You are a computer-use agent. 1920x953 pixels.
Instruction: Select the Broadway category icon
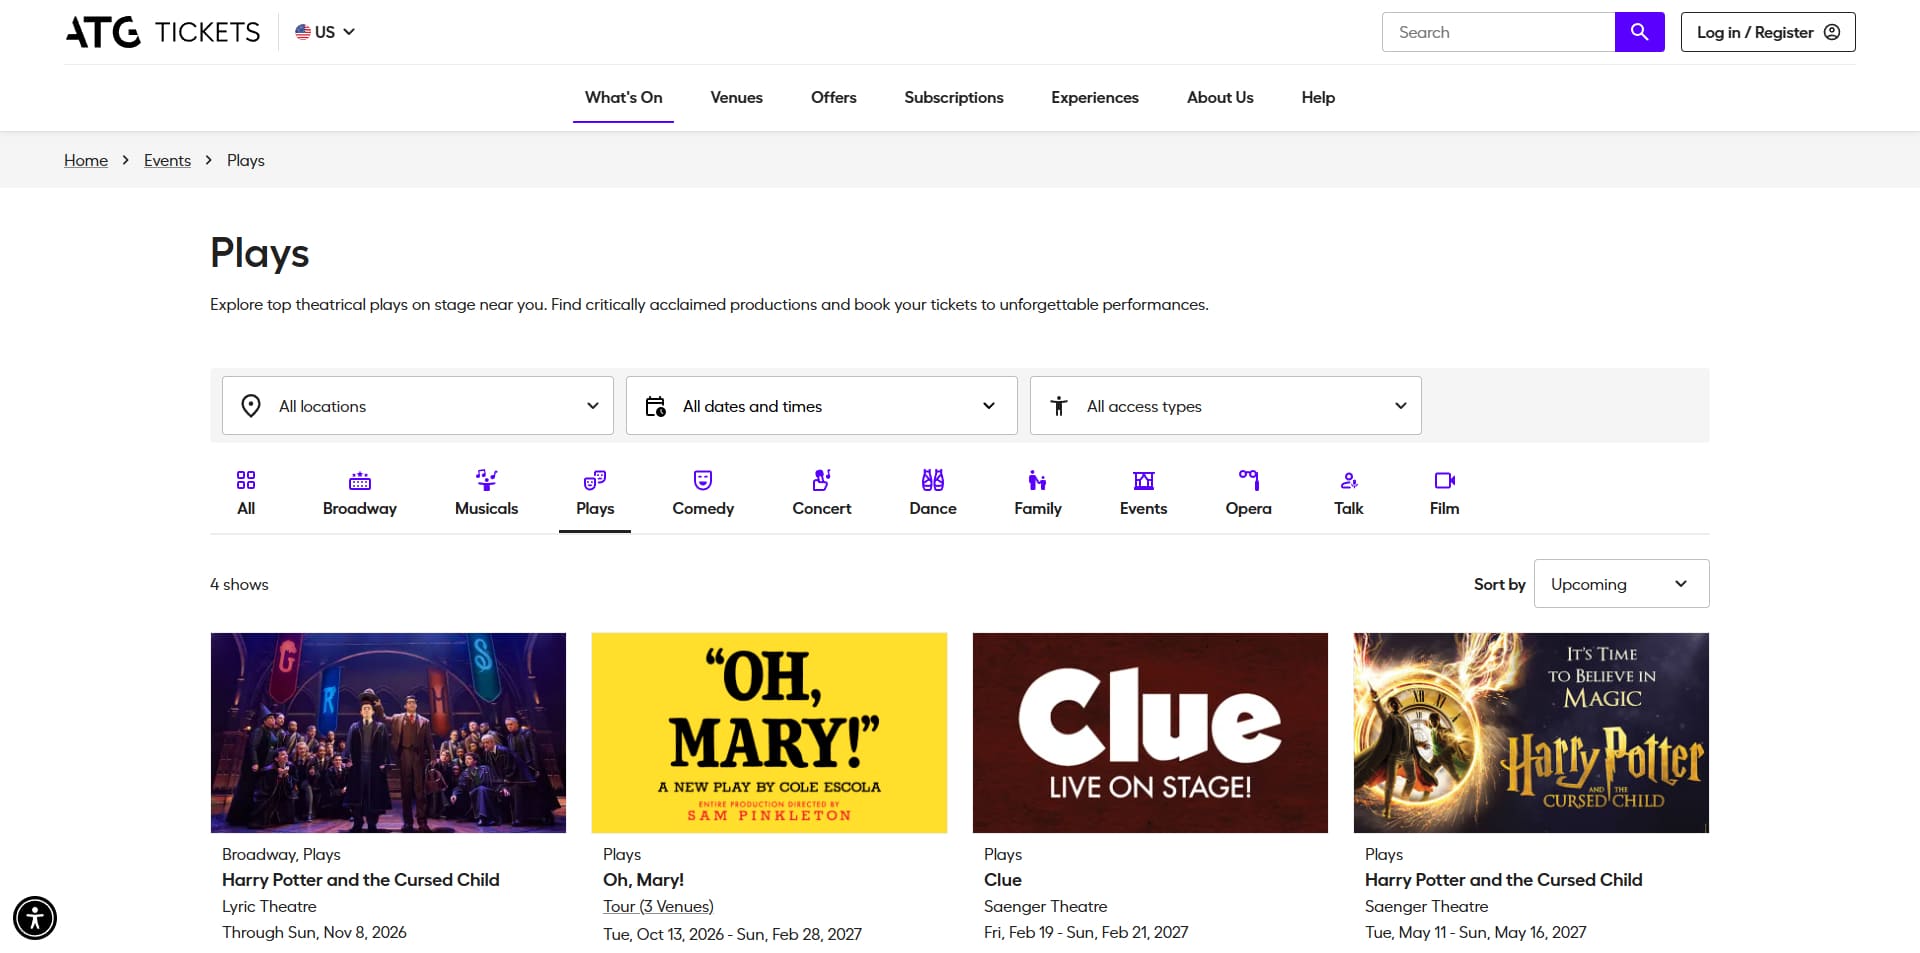pos(360,480)
